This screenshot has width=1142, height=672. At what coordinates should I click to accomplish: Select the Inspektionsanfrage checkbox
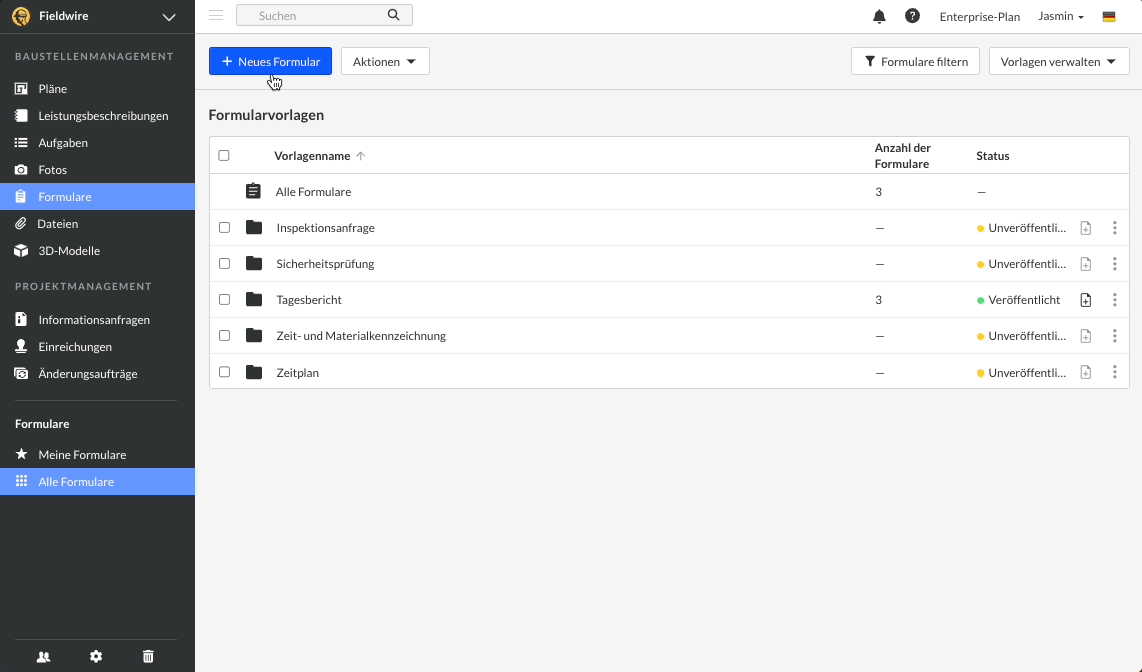(x=224, y=228)
